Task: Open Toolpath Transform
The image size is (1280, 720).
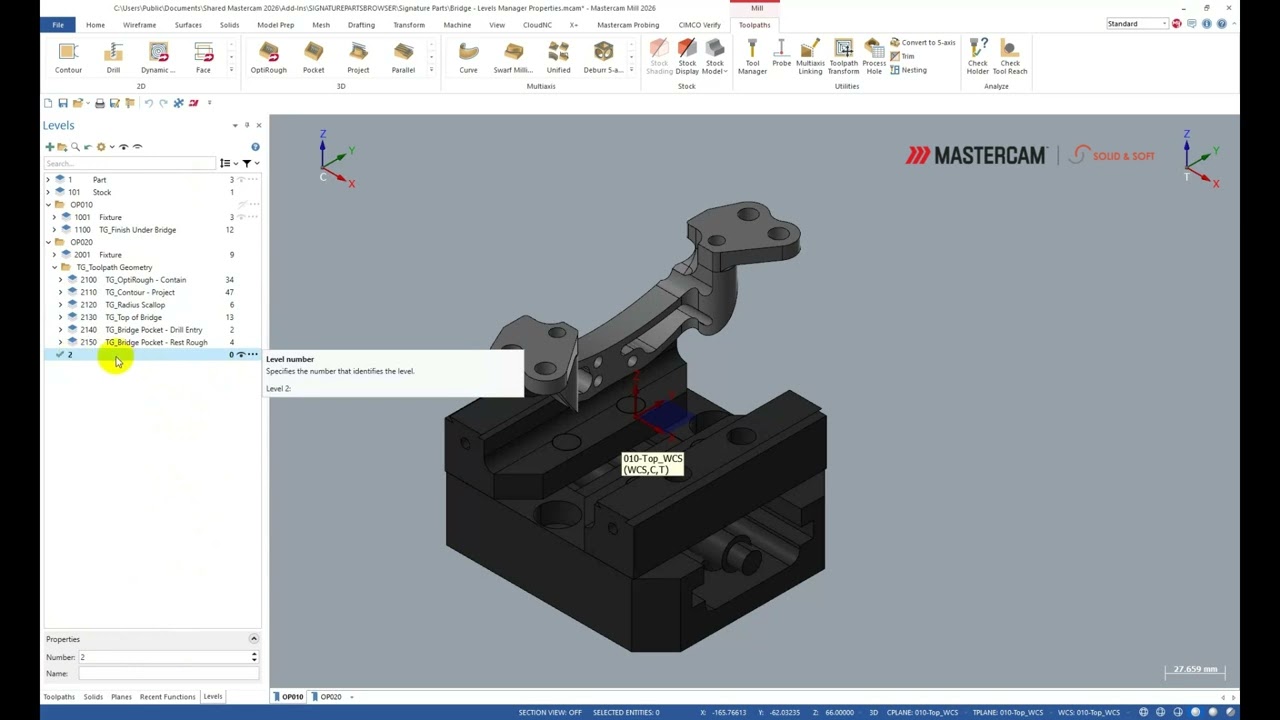Action: 843,58
